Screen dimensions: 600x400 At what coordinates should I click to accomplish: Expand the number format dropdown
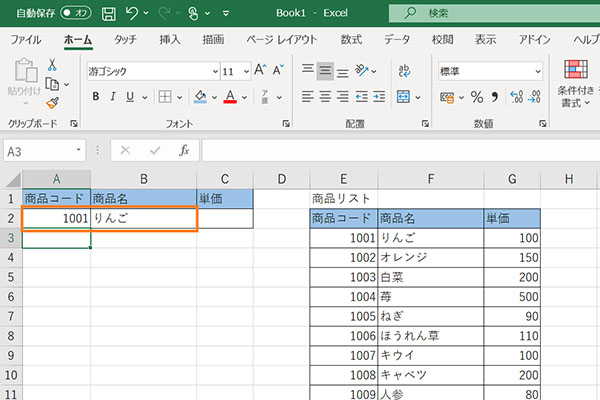point(538,72)
